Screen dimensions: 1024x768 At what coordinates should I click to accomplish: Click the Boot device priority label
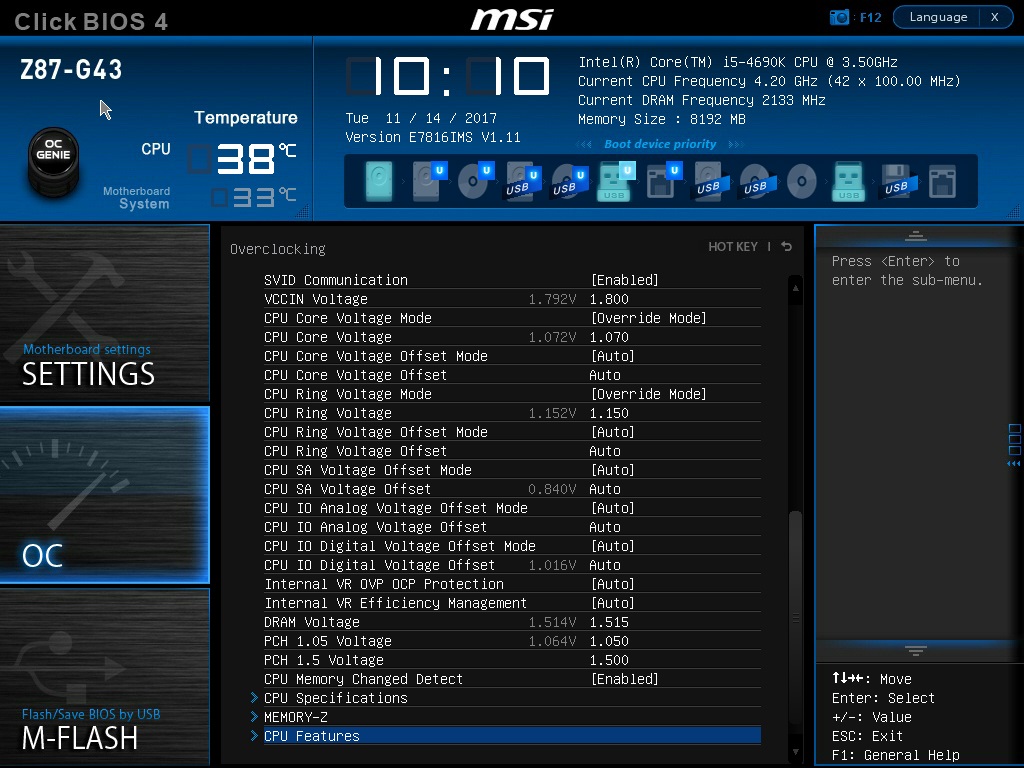coord(660,144)
